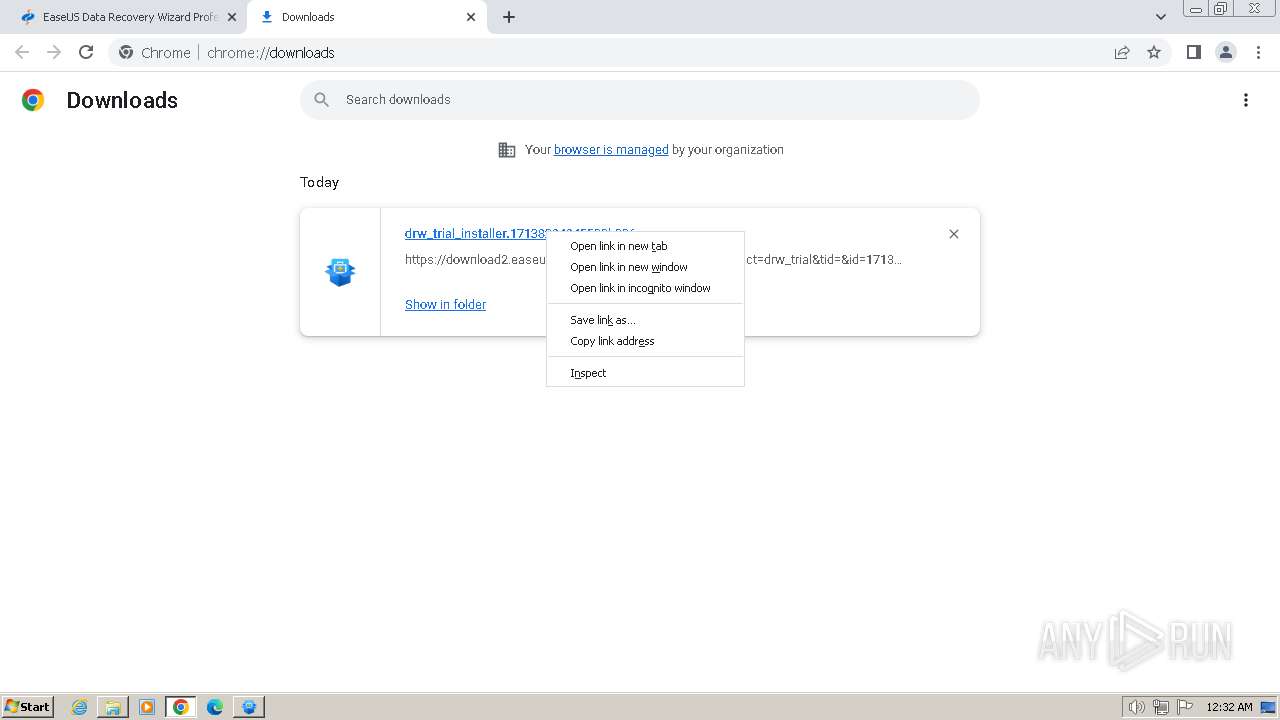Choose Inspect from the context menu
This screenshot has width=1280, height=720.
point(645,373)
